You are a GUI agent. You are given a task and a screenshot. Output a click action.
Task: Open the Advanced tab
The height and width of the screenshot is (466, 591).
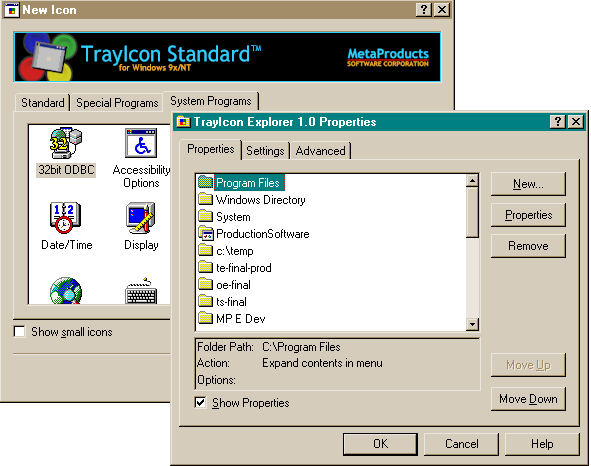(x=320, y=151)
